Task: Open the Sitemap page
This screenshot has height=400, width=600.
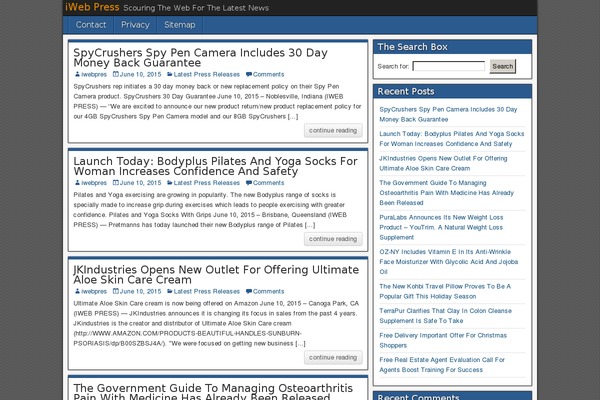Action: [179, 25]
